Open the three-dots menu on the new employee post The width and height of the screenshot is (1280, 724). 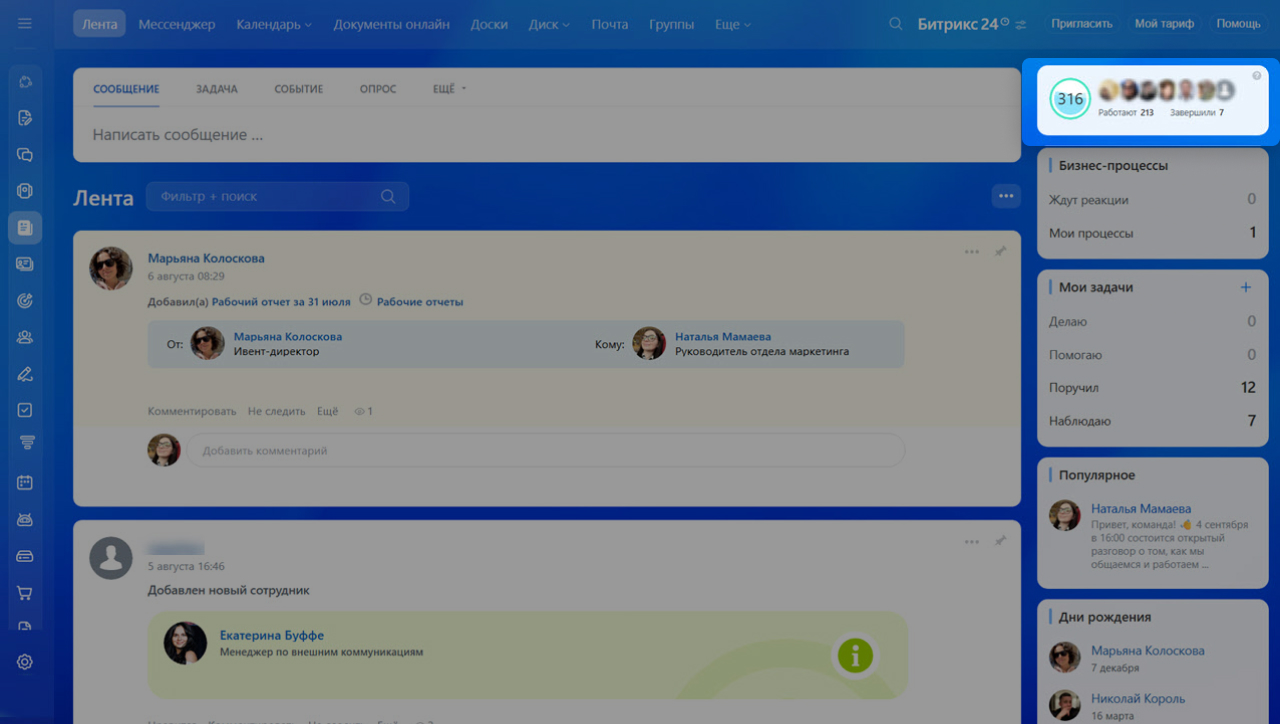pos(972,541)
